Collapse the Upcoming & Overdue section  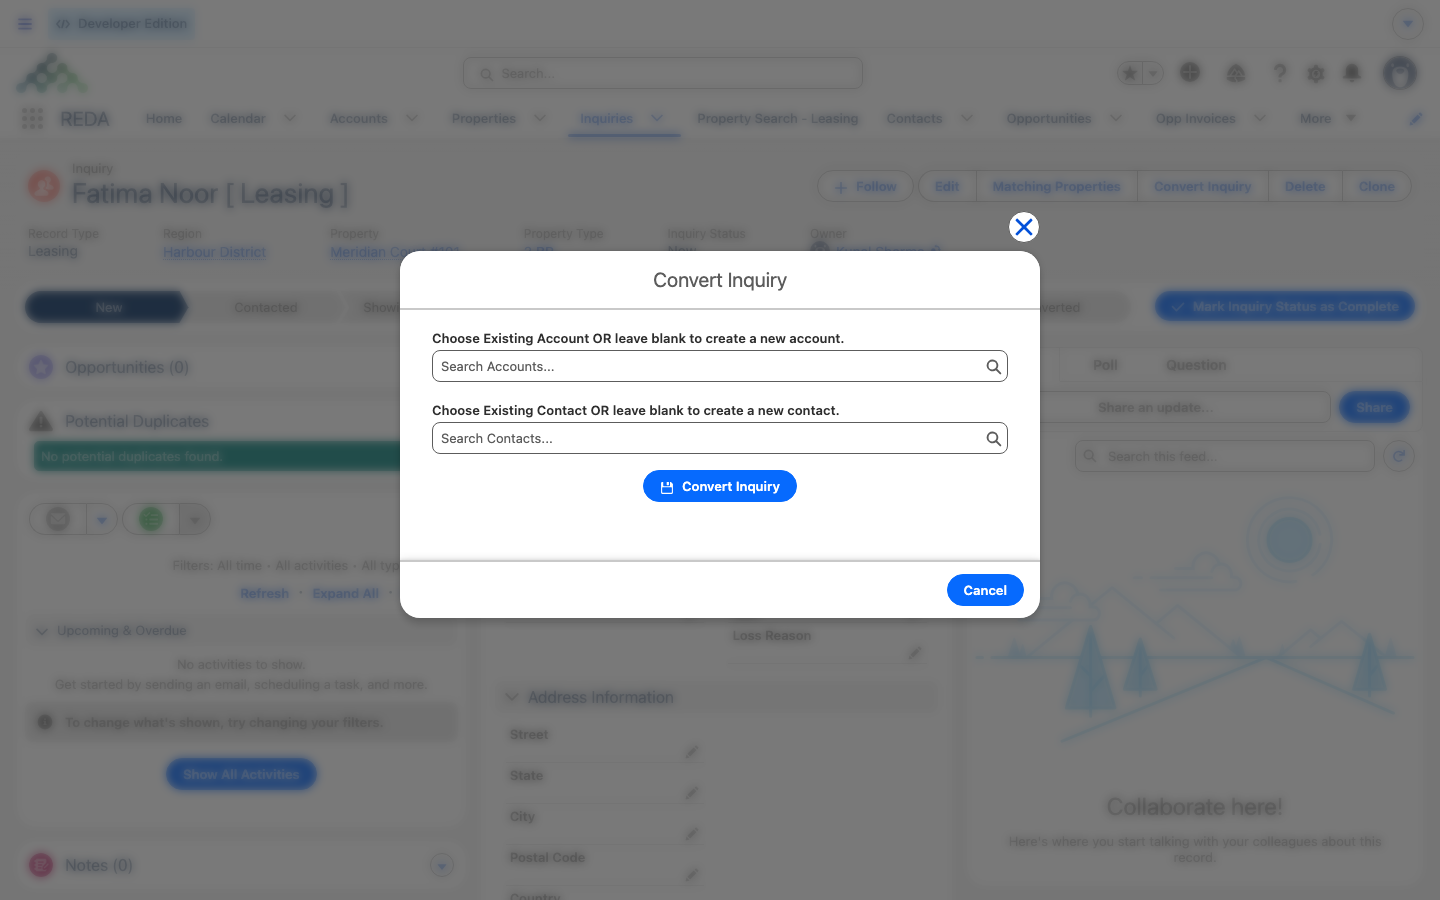(x=42, y=631)
